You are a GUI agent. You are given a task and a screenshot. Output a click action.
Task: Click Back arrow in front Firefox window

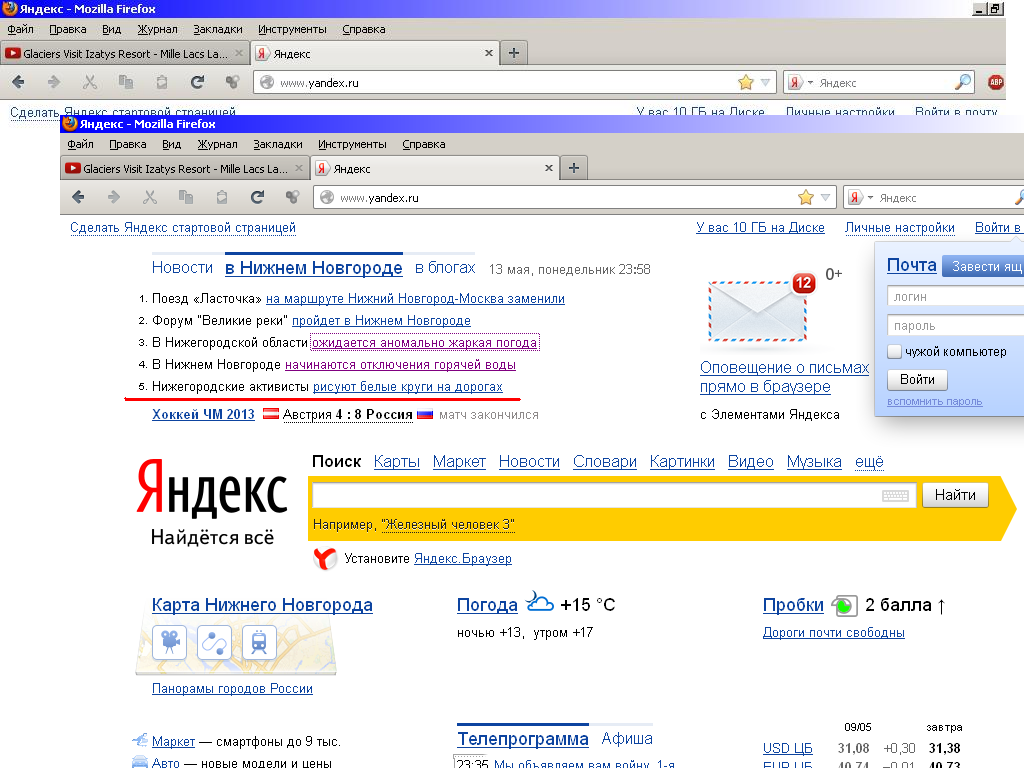click(x=78, y=197)
